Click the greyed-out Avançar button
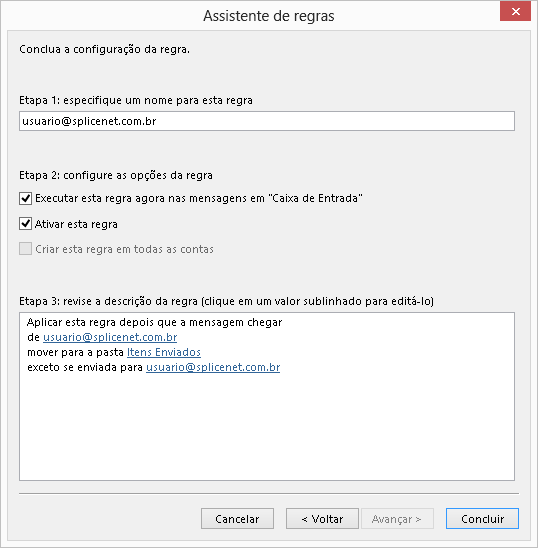Image resolution: width=538 pixels, height=548 pixels. (397, 519)
